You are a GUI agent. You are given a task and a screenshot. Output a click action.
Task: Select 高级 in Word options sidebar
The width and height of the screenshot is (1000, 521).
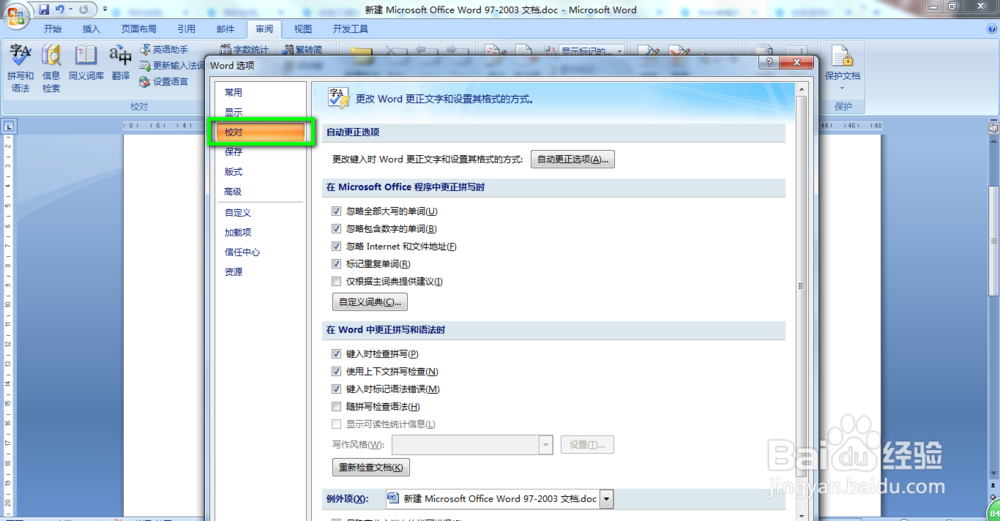[x=260, y=191]
